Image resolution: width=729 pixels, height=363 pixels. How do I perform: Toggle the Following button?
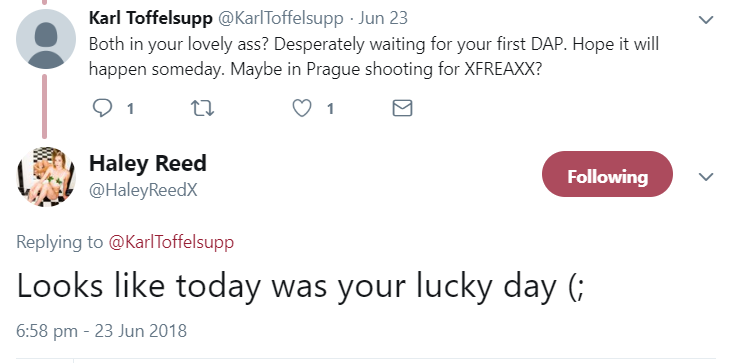[607, 174]
